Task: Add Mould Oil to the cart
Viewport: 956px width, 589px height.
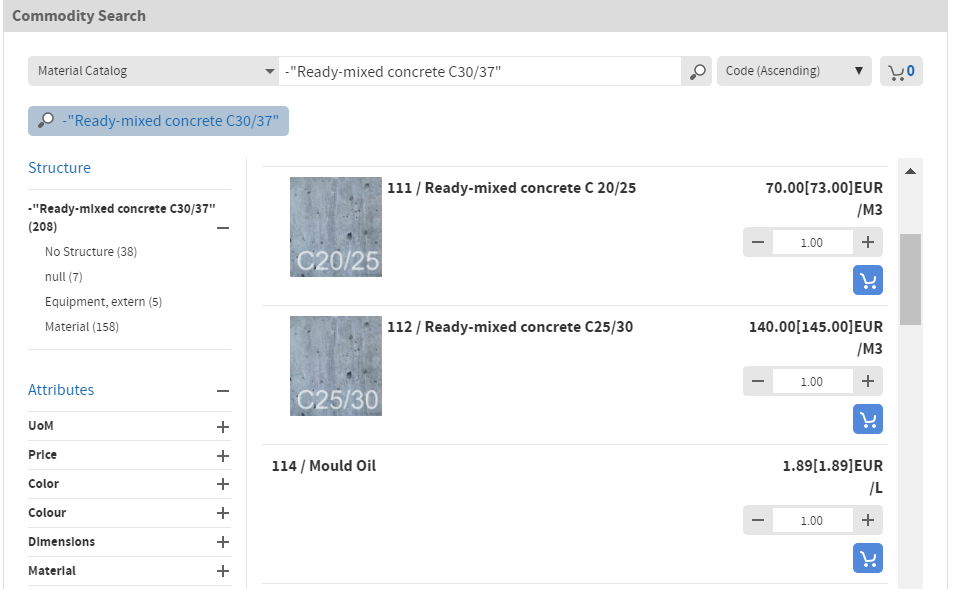Action: tap(868, 559)
